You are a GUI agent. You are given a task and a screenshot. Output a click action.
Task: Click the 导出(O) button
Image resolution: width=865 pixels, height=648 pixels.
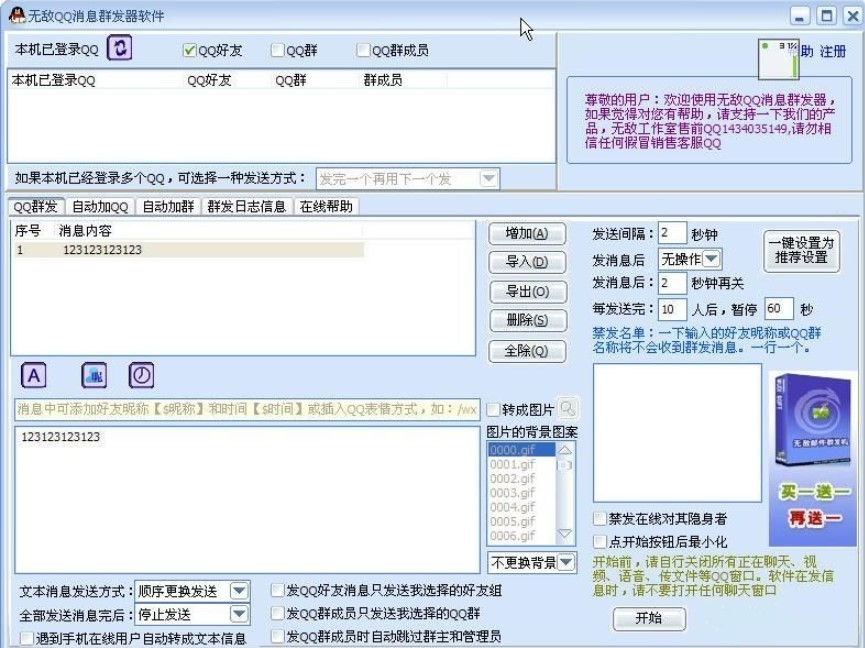pyautogui.click(x=528, y=292)
